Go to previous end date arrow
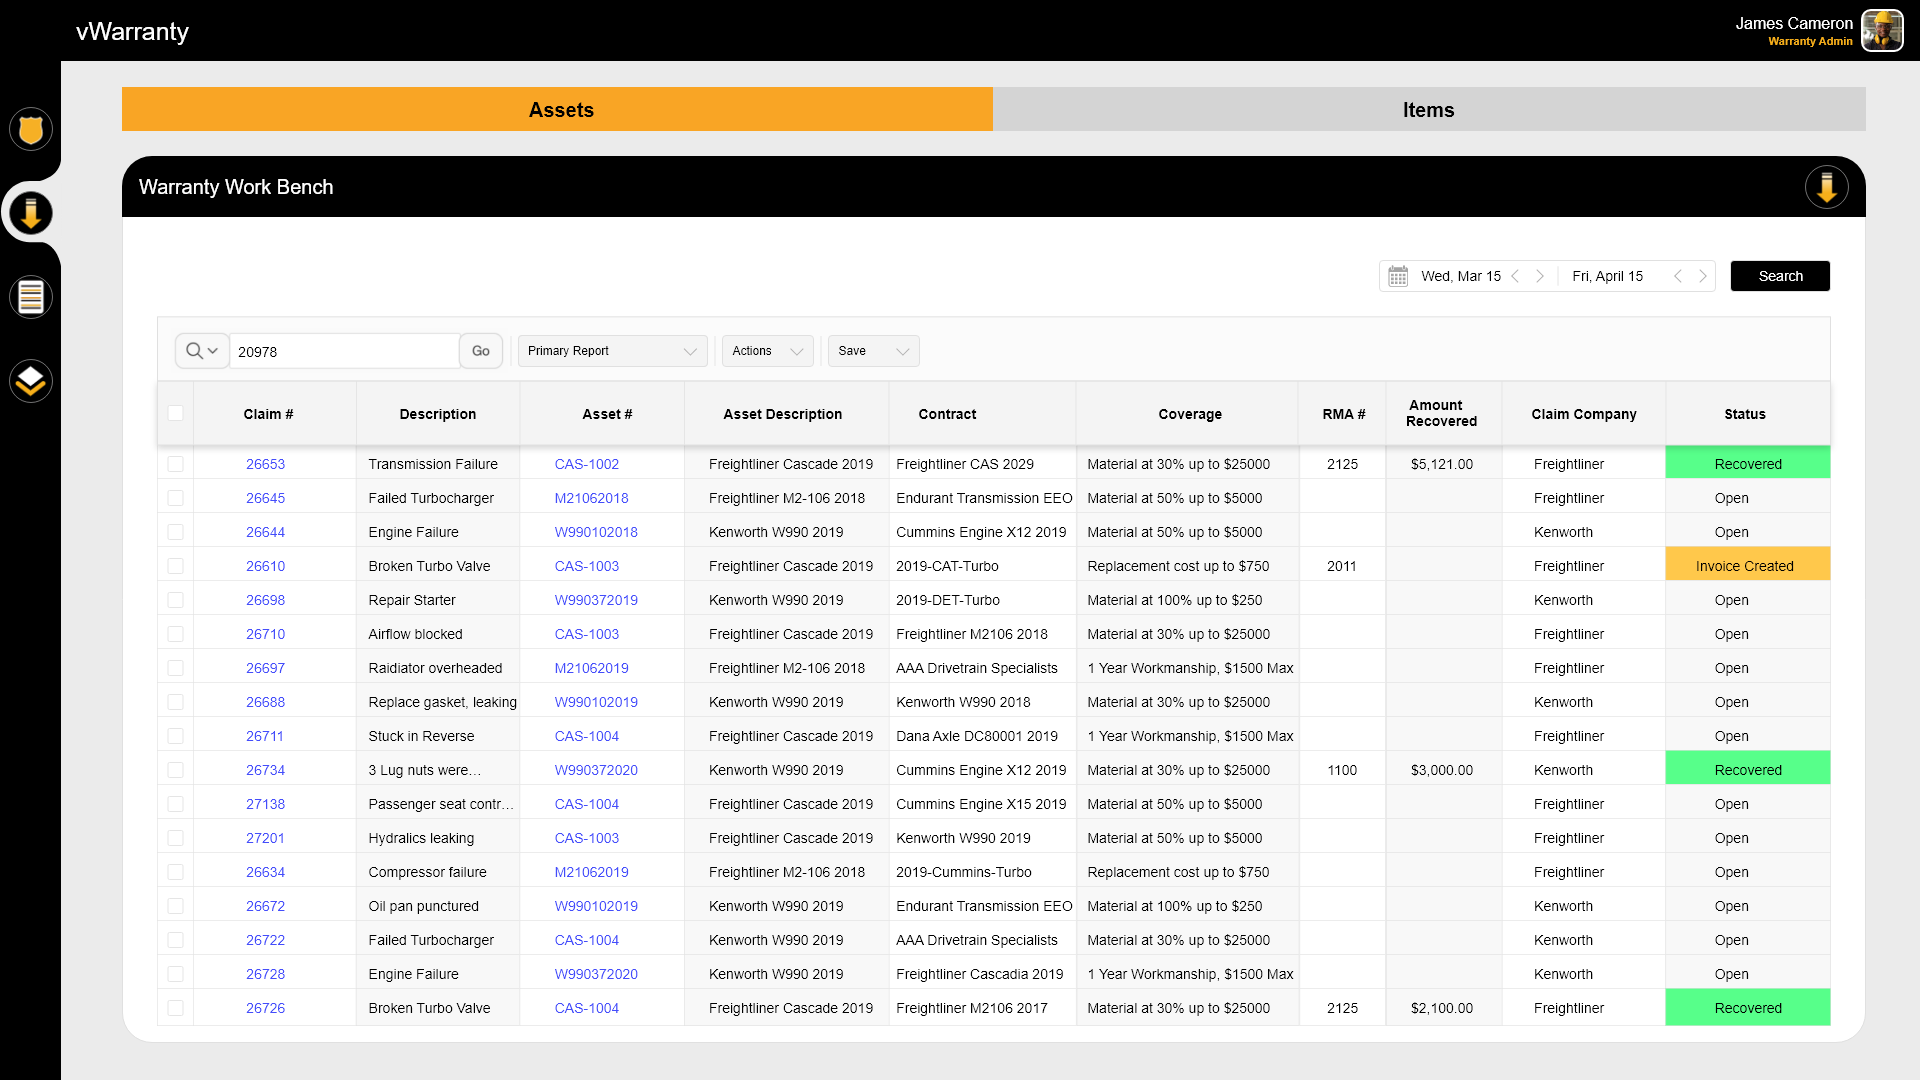The height and width of the screenshot is (1080, 1920). pos(1678,276)
